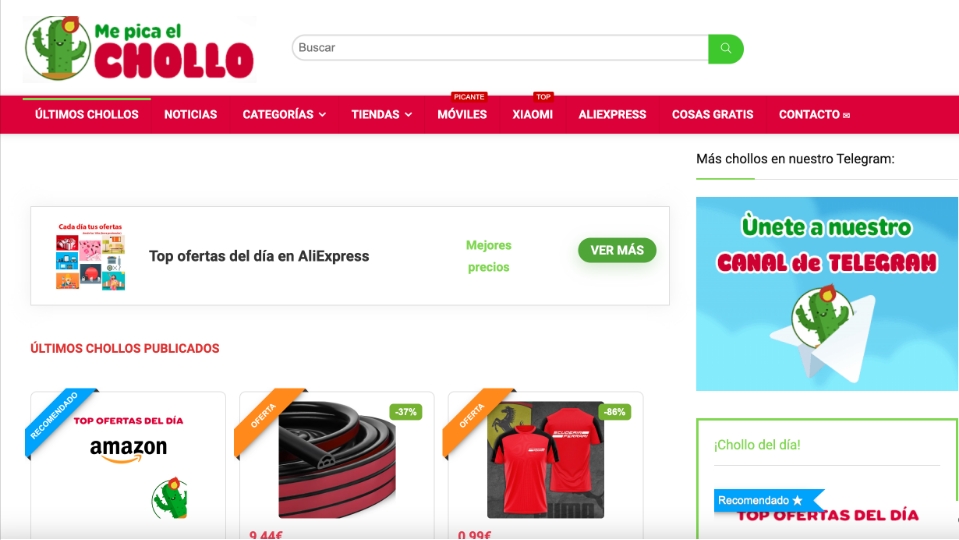Open the Me pica el Chollo cactus logo
The height and width of the screenshot is (540, 959).
click(x=139, y=49)
